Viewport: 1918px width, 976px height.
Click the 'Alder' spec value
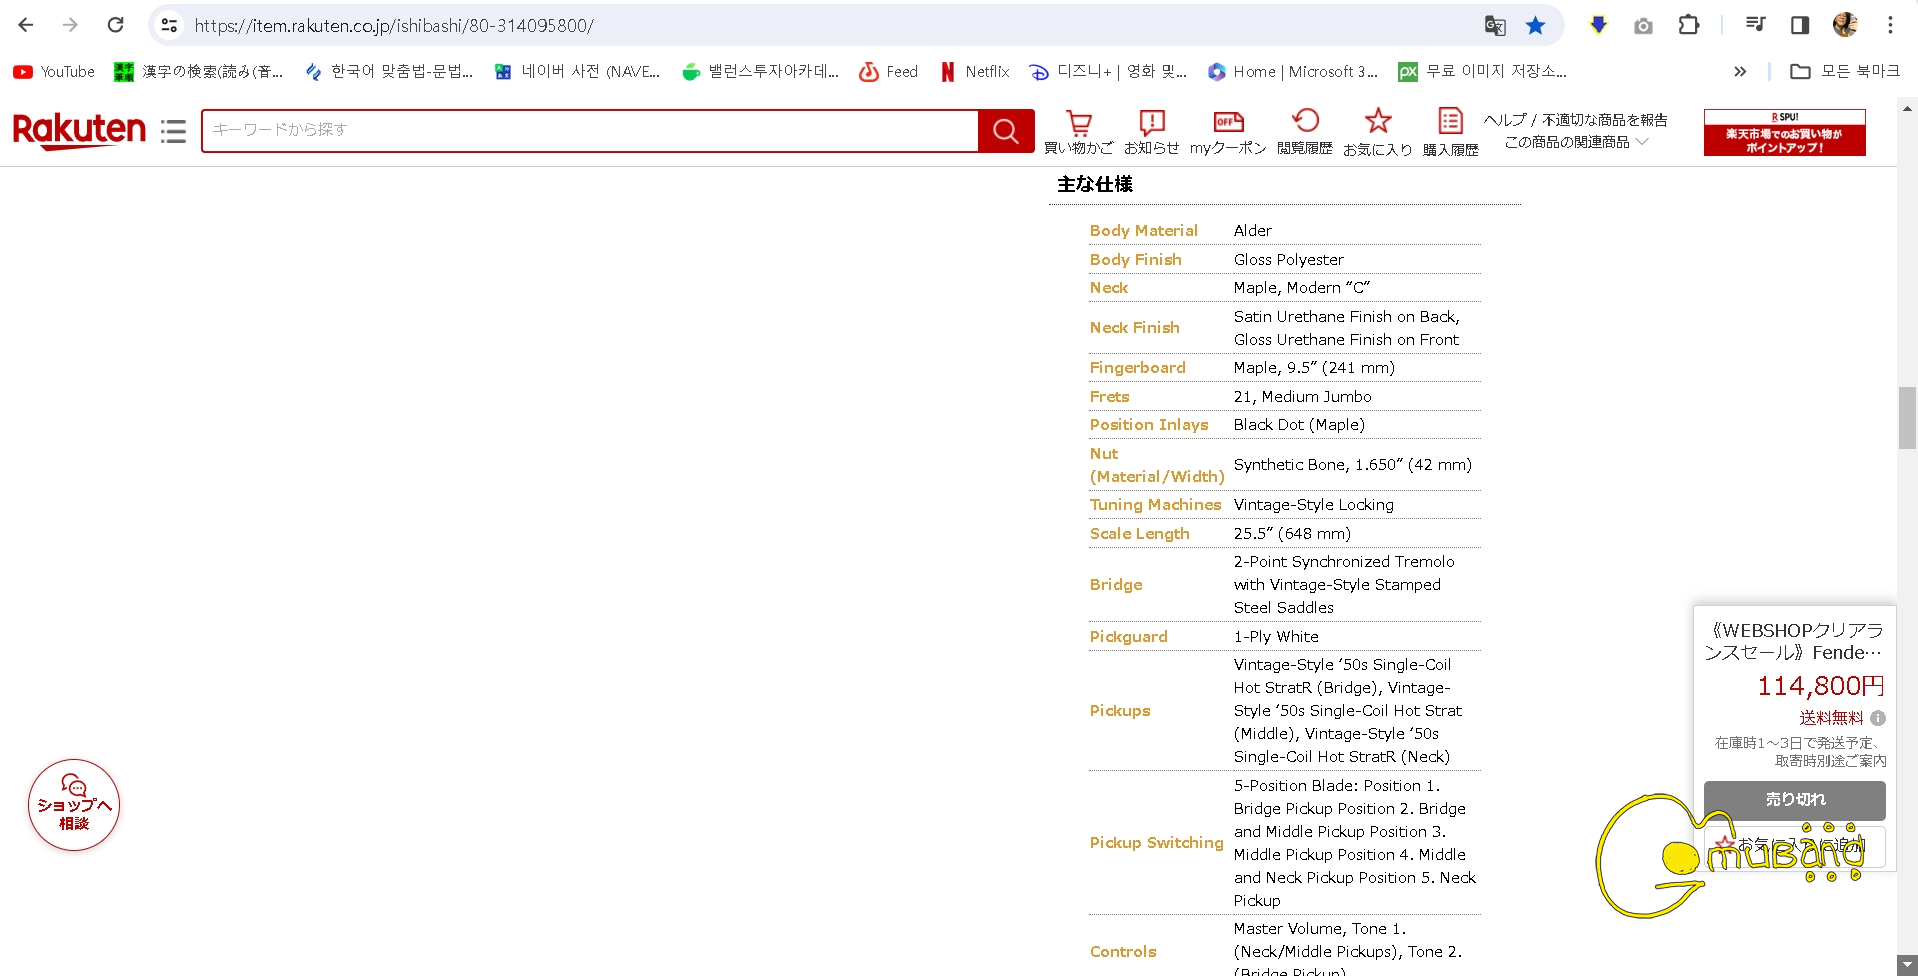tap(1253, 231)
